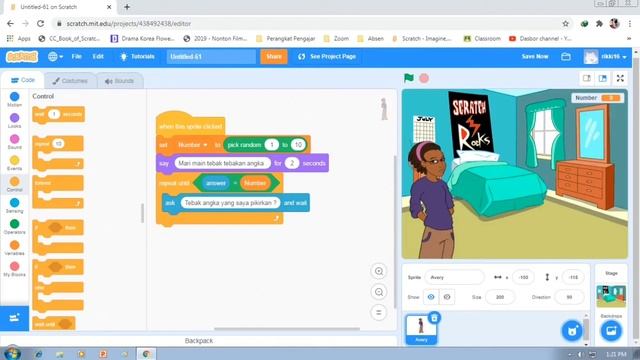Edit the project title field
This screenshot has height=360, width=640.
[211, 56]
